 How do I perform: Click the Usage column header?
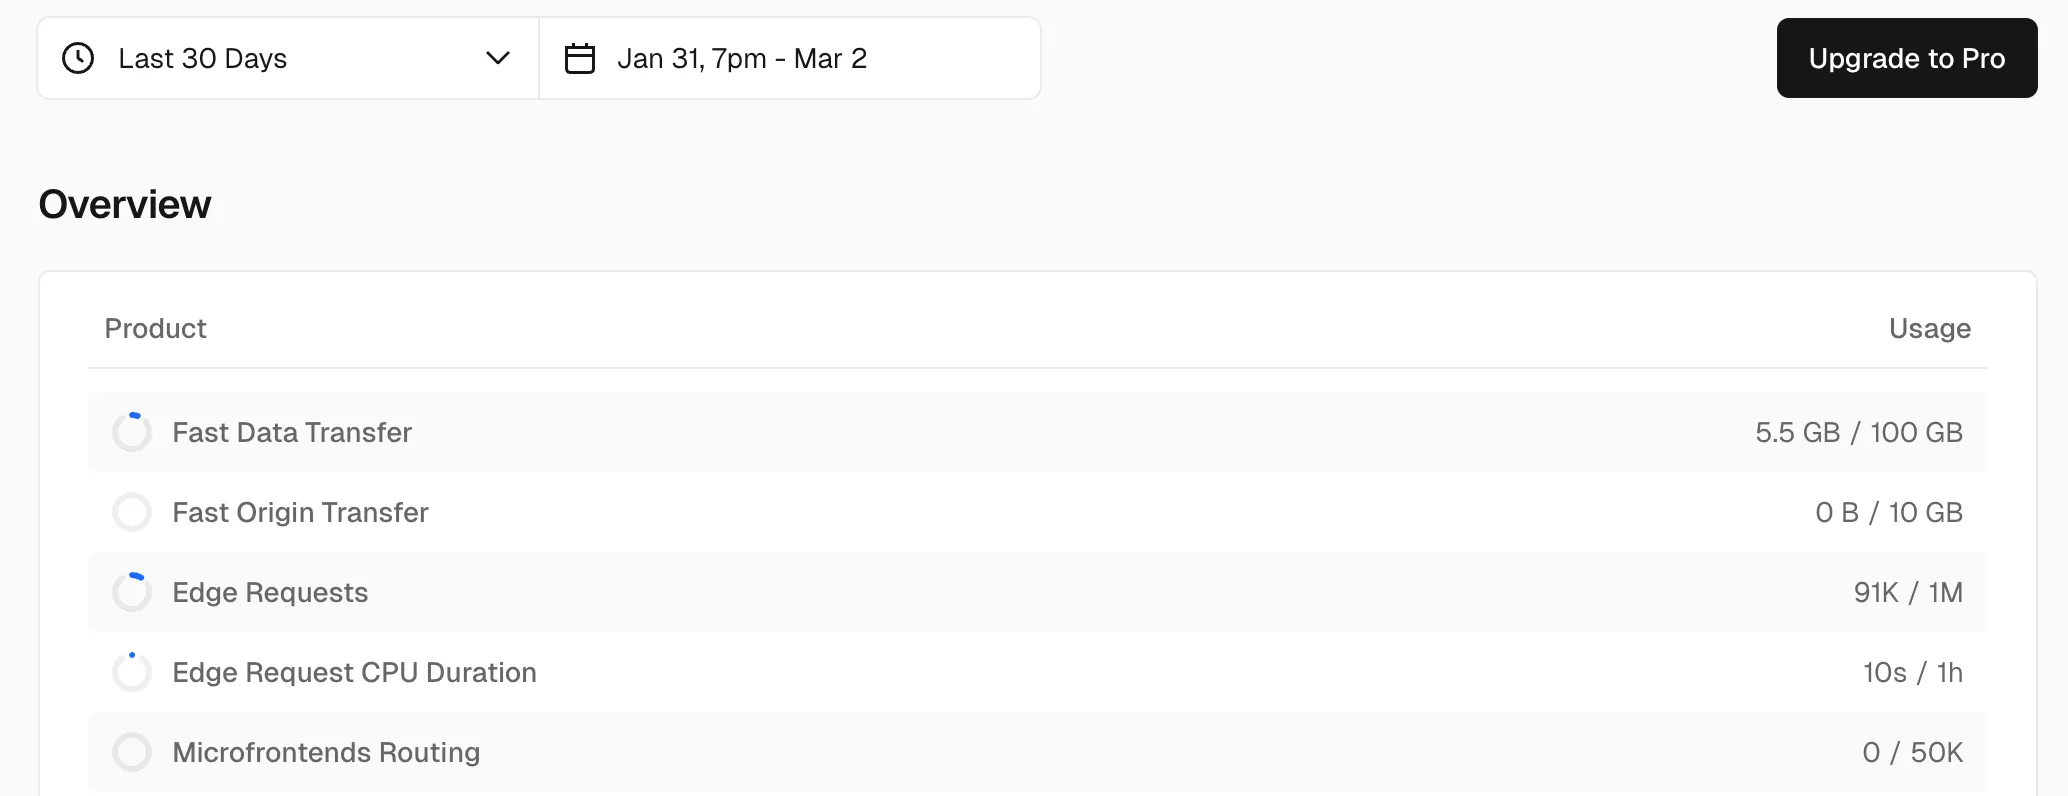[1929, 328]
